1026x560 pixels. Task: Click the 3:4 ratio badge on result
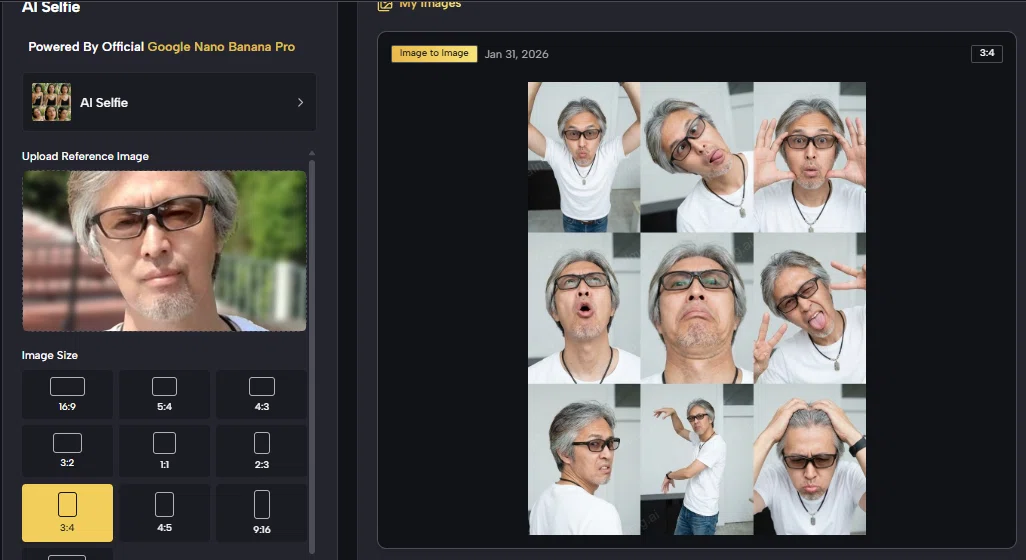[987, 53]
